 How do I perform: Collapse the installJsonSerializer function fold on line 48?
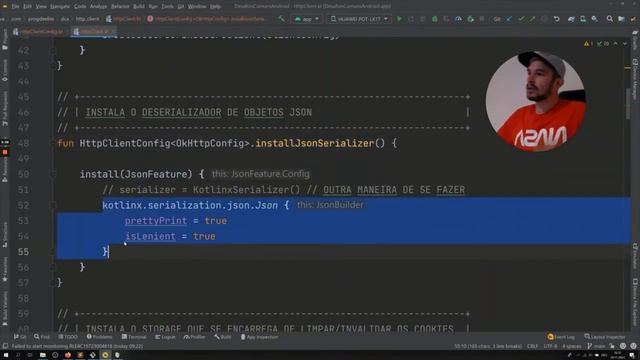pyautogui.click(x=53, y=143)
